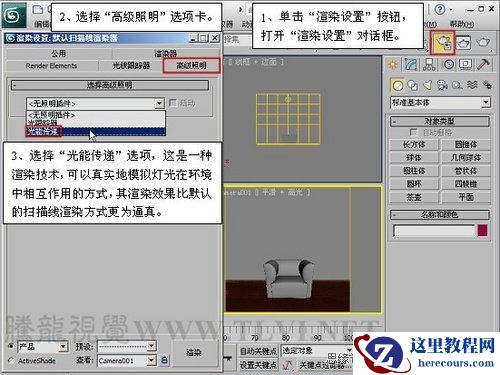Switch to the Render Elements tab
Viewport: 500px width, 375px height.
coord(51,66)
